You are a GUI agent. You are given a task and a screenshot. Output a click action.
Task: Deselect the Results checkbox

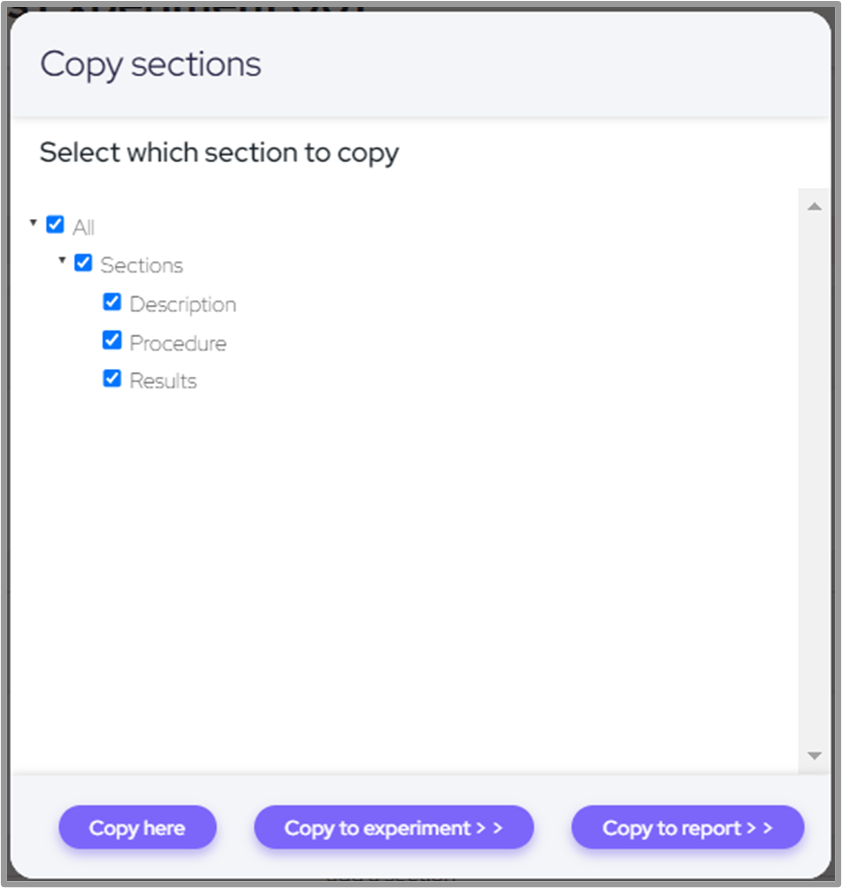(x=112, y=379)
